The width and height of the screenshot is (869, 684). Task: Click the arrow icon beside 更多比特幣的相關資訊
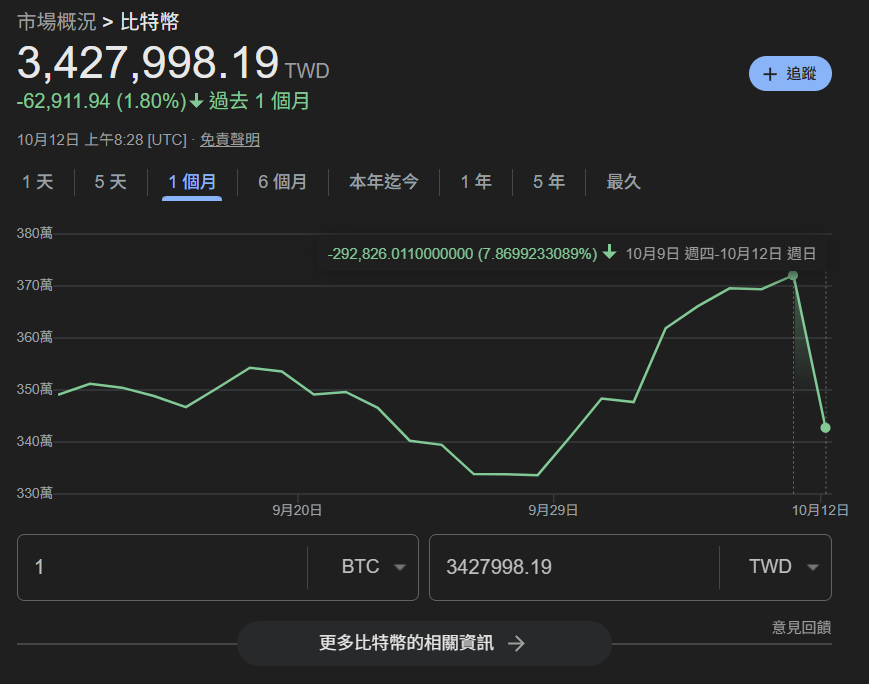pyautogui.click(x=516, y=643)
